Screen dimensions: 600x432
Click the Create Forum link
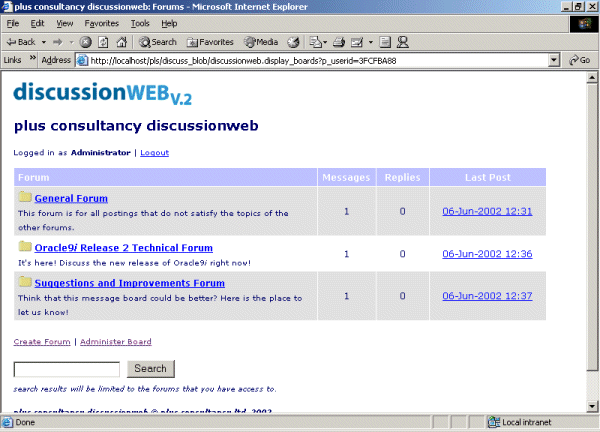(42, 342)
